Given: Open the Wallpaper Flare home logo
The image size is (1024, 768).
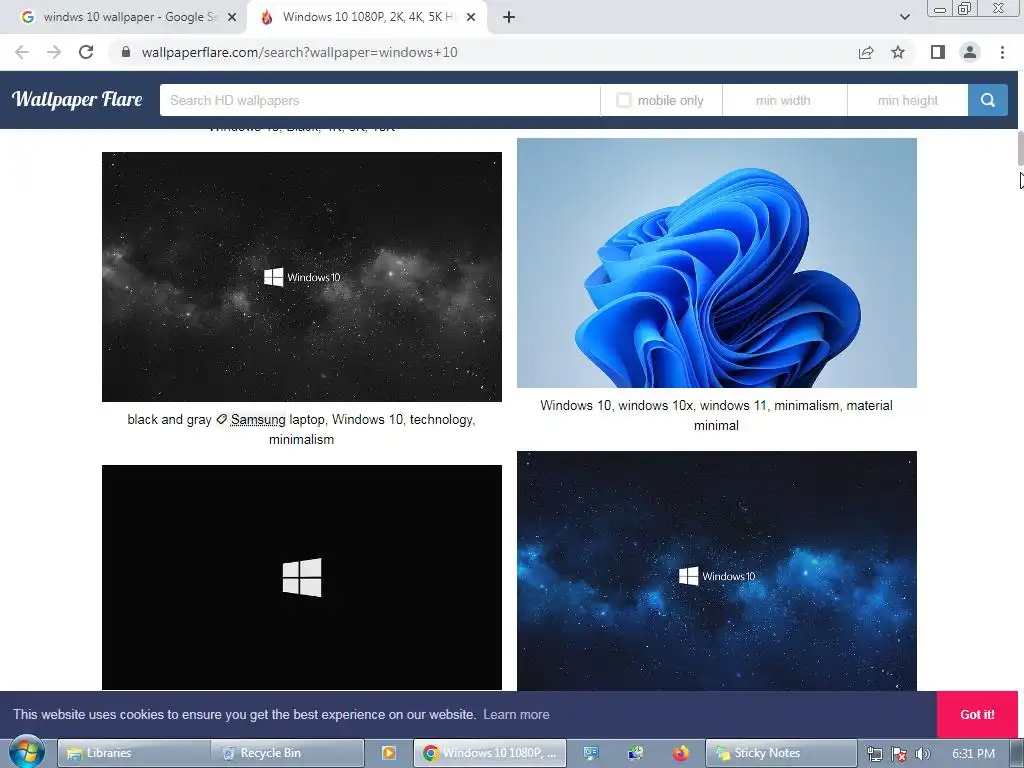Looking at the screenshot, I should click(x=77, y=99).
